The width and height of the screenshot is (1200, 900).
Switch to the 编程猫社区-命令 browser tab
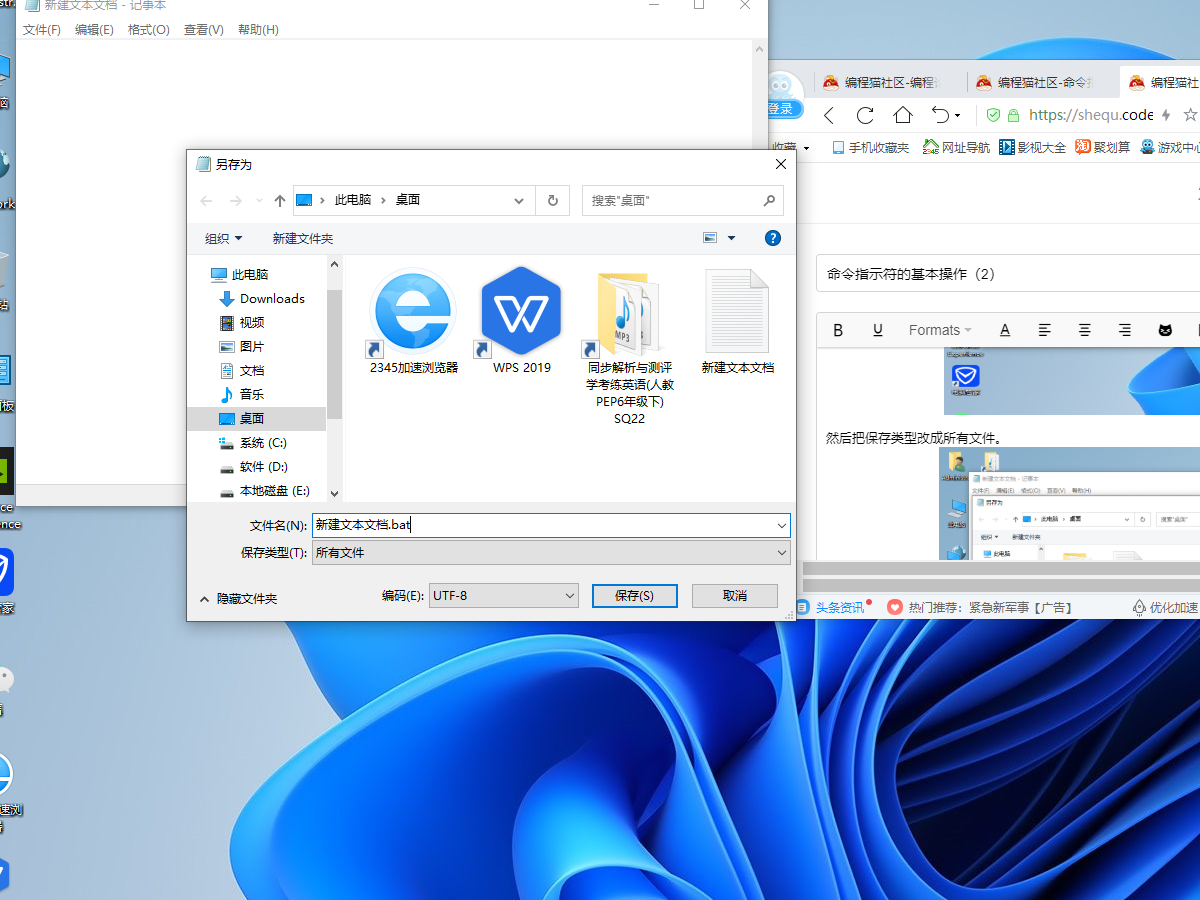[x=1043, y=83]
